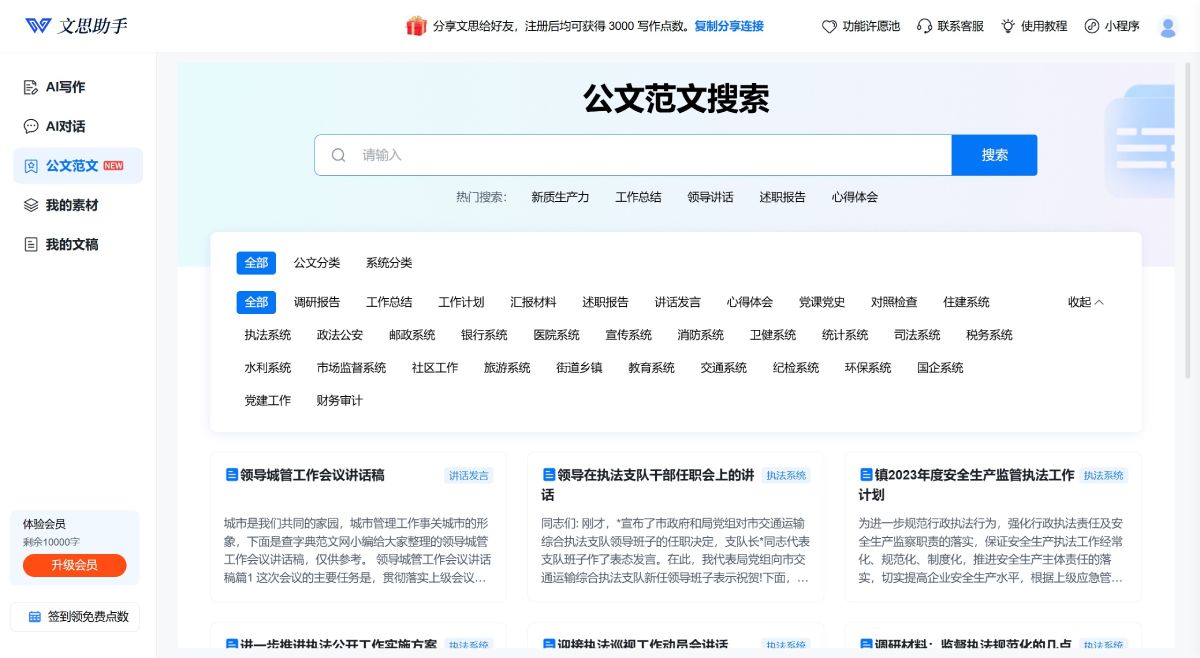The height and width of the screenshot is (658, 1200).
Task: Open the 功能许愿池 wish icon
Action: [x=827, y=26]
